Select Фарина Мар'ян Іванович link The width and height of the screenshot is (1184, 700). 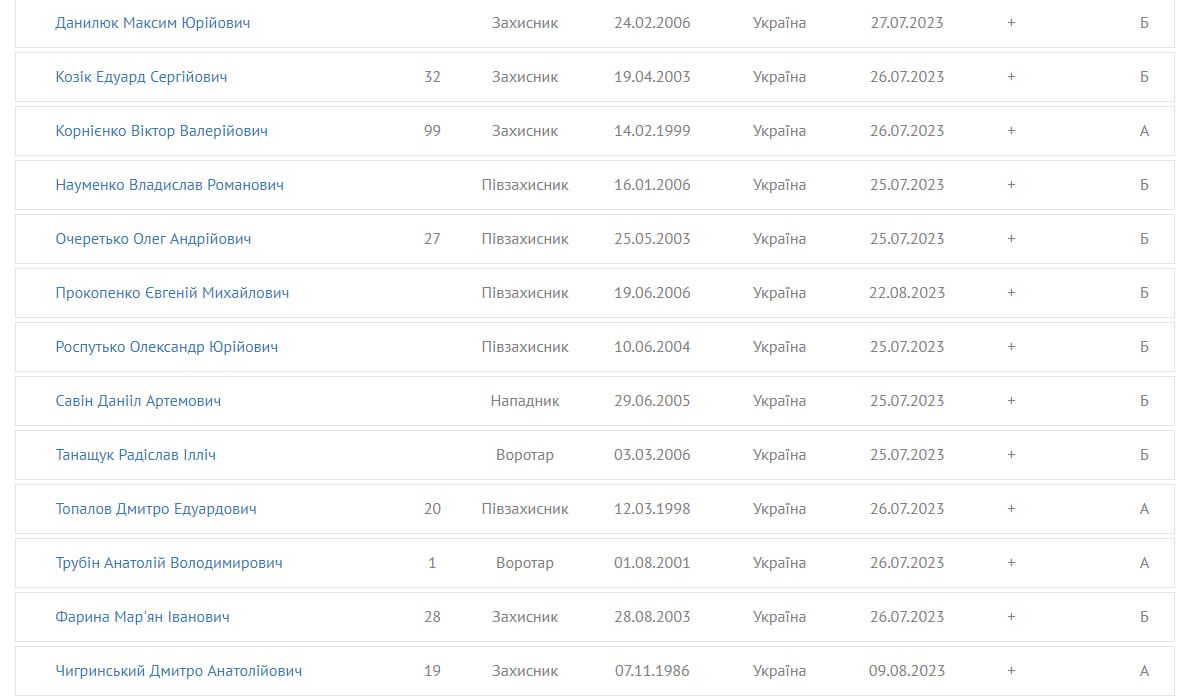pyautogui.click(x=142, y=617)
